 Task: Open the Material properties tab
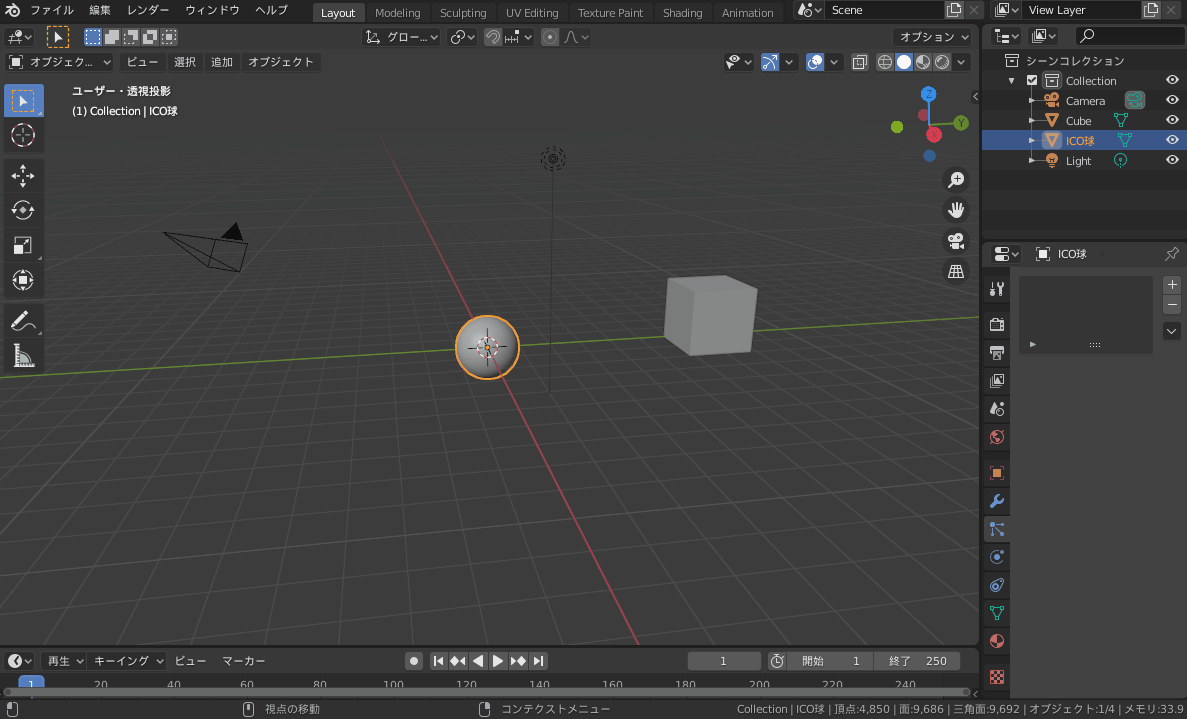(x=996, y=641)
